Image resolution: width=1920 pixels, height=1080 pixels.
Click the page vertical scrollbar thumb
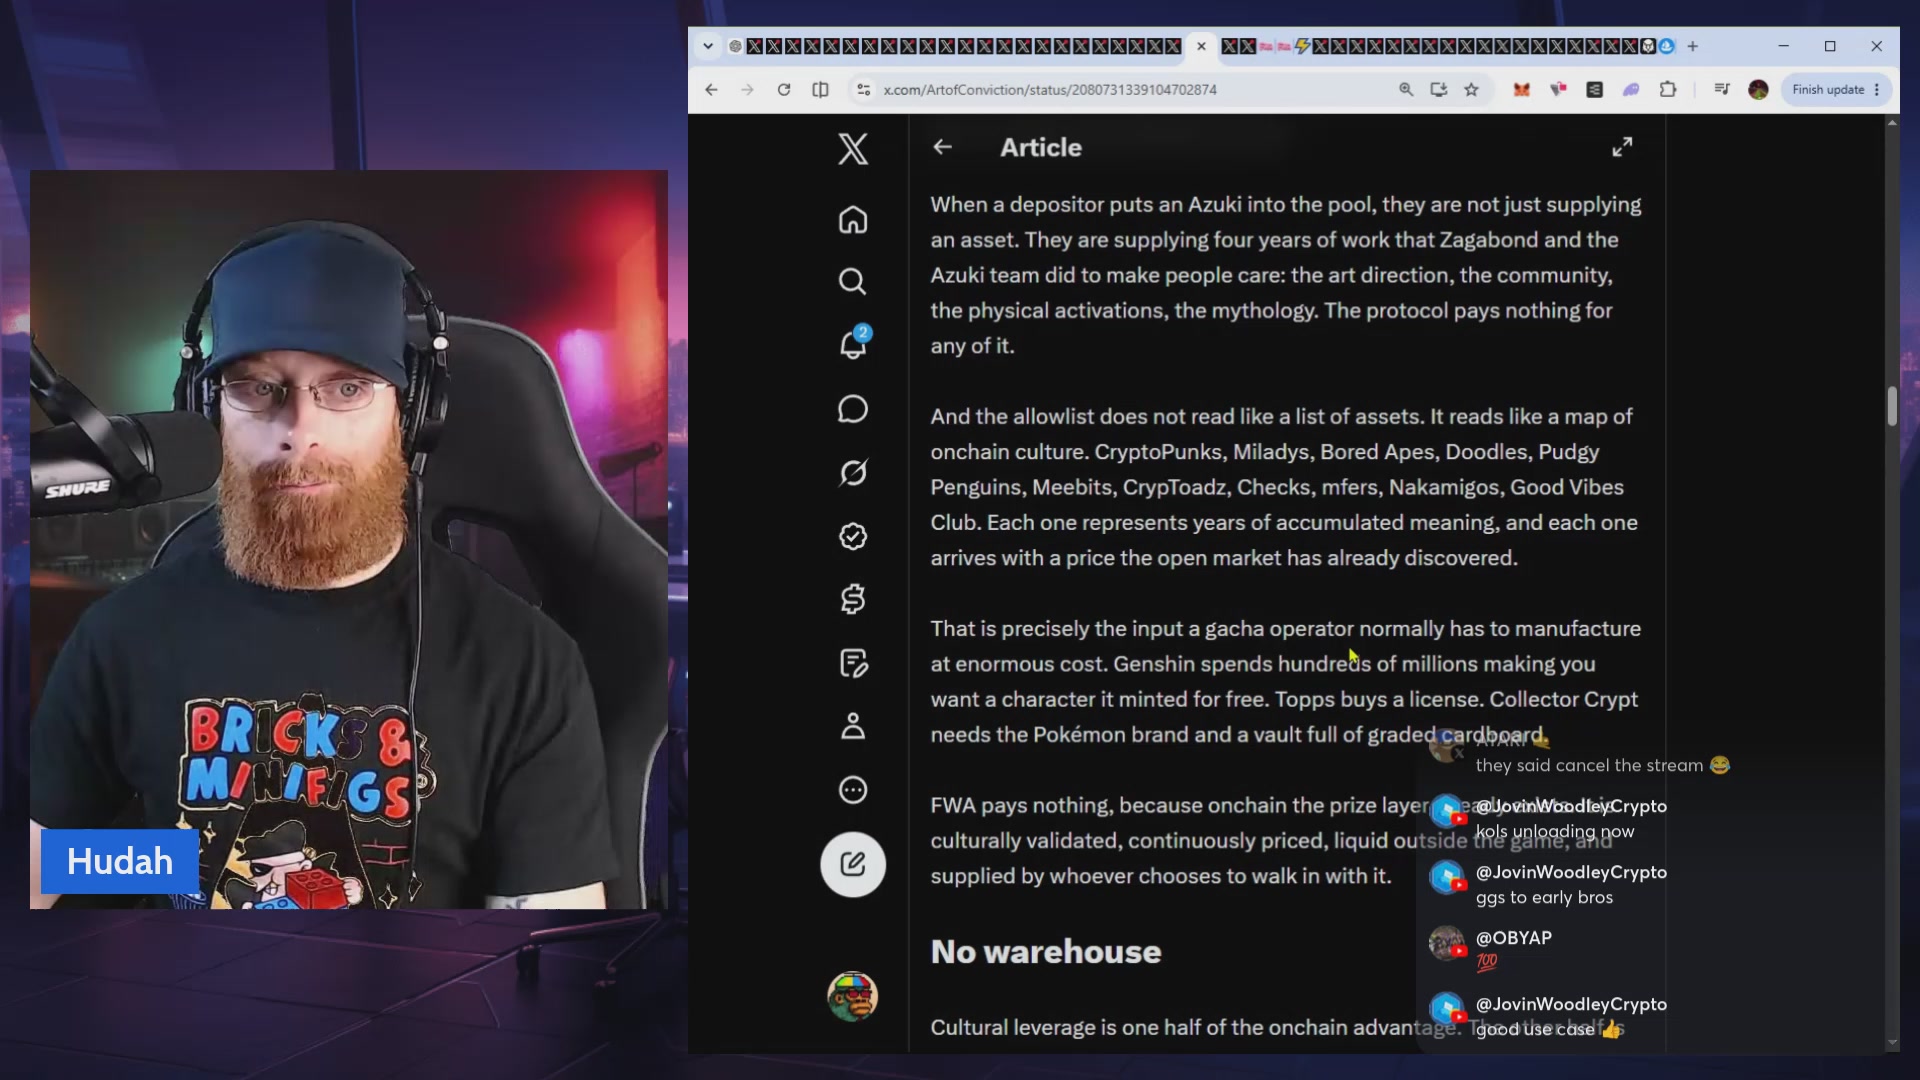click(1891, 406)
